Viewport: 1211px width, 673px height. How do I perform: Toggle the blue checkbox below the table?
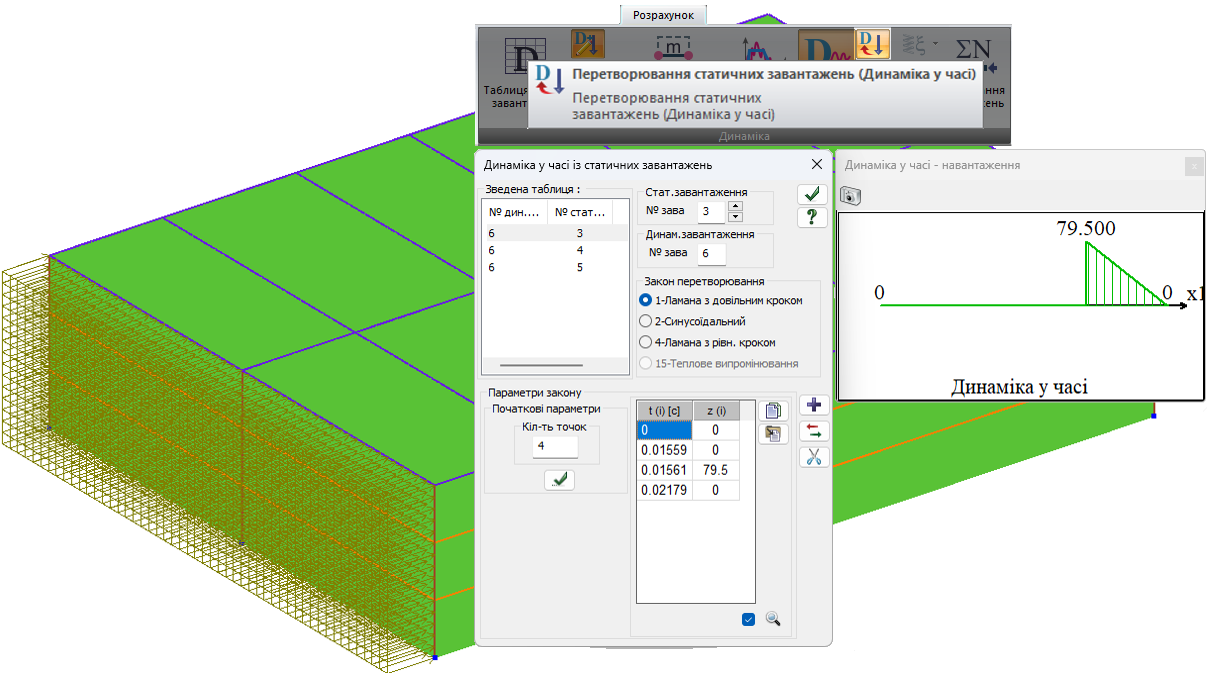pos(748,619)
